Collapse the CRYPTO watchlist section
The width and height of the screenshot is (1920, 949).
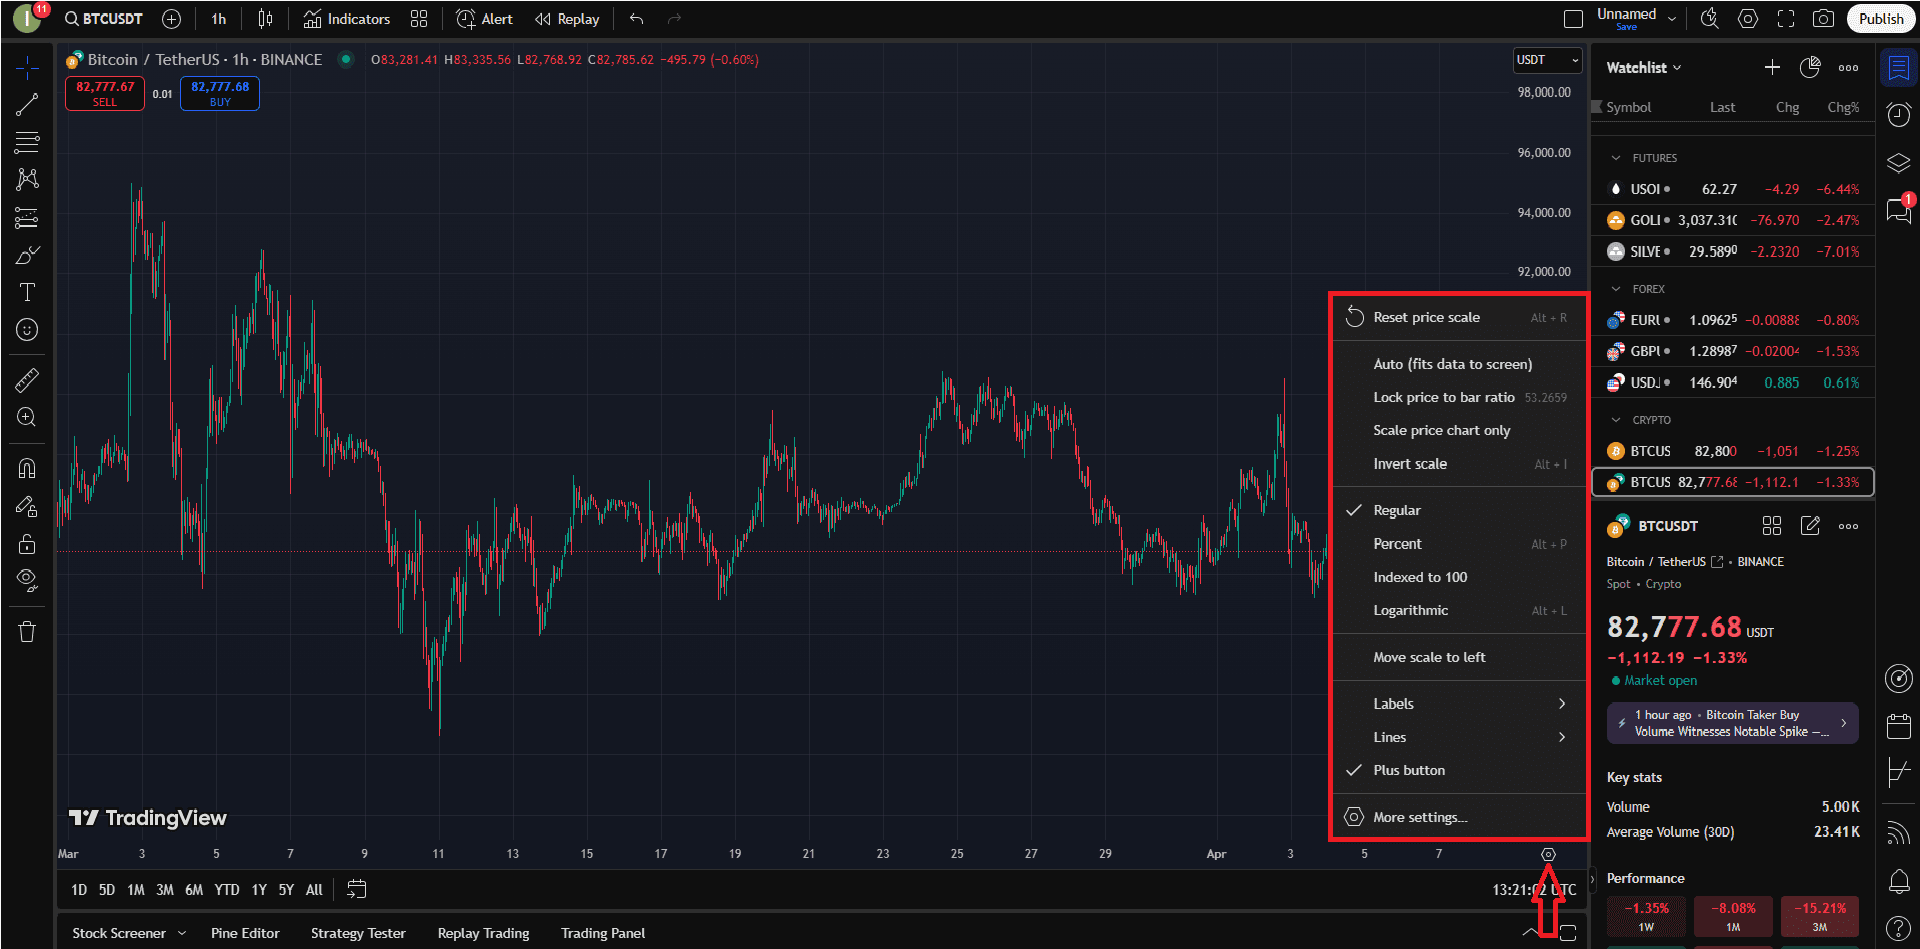point(1616,420)
